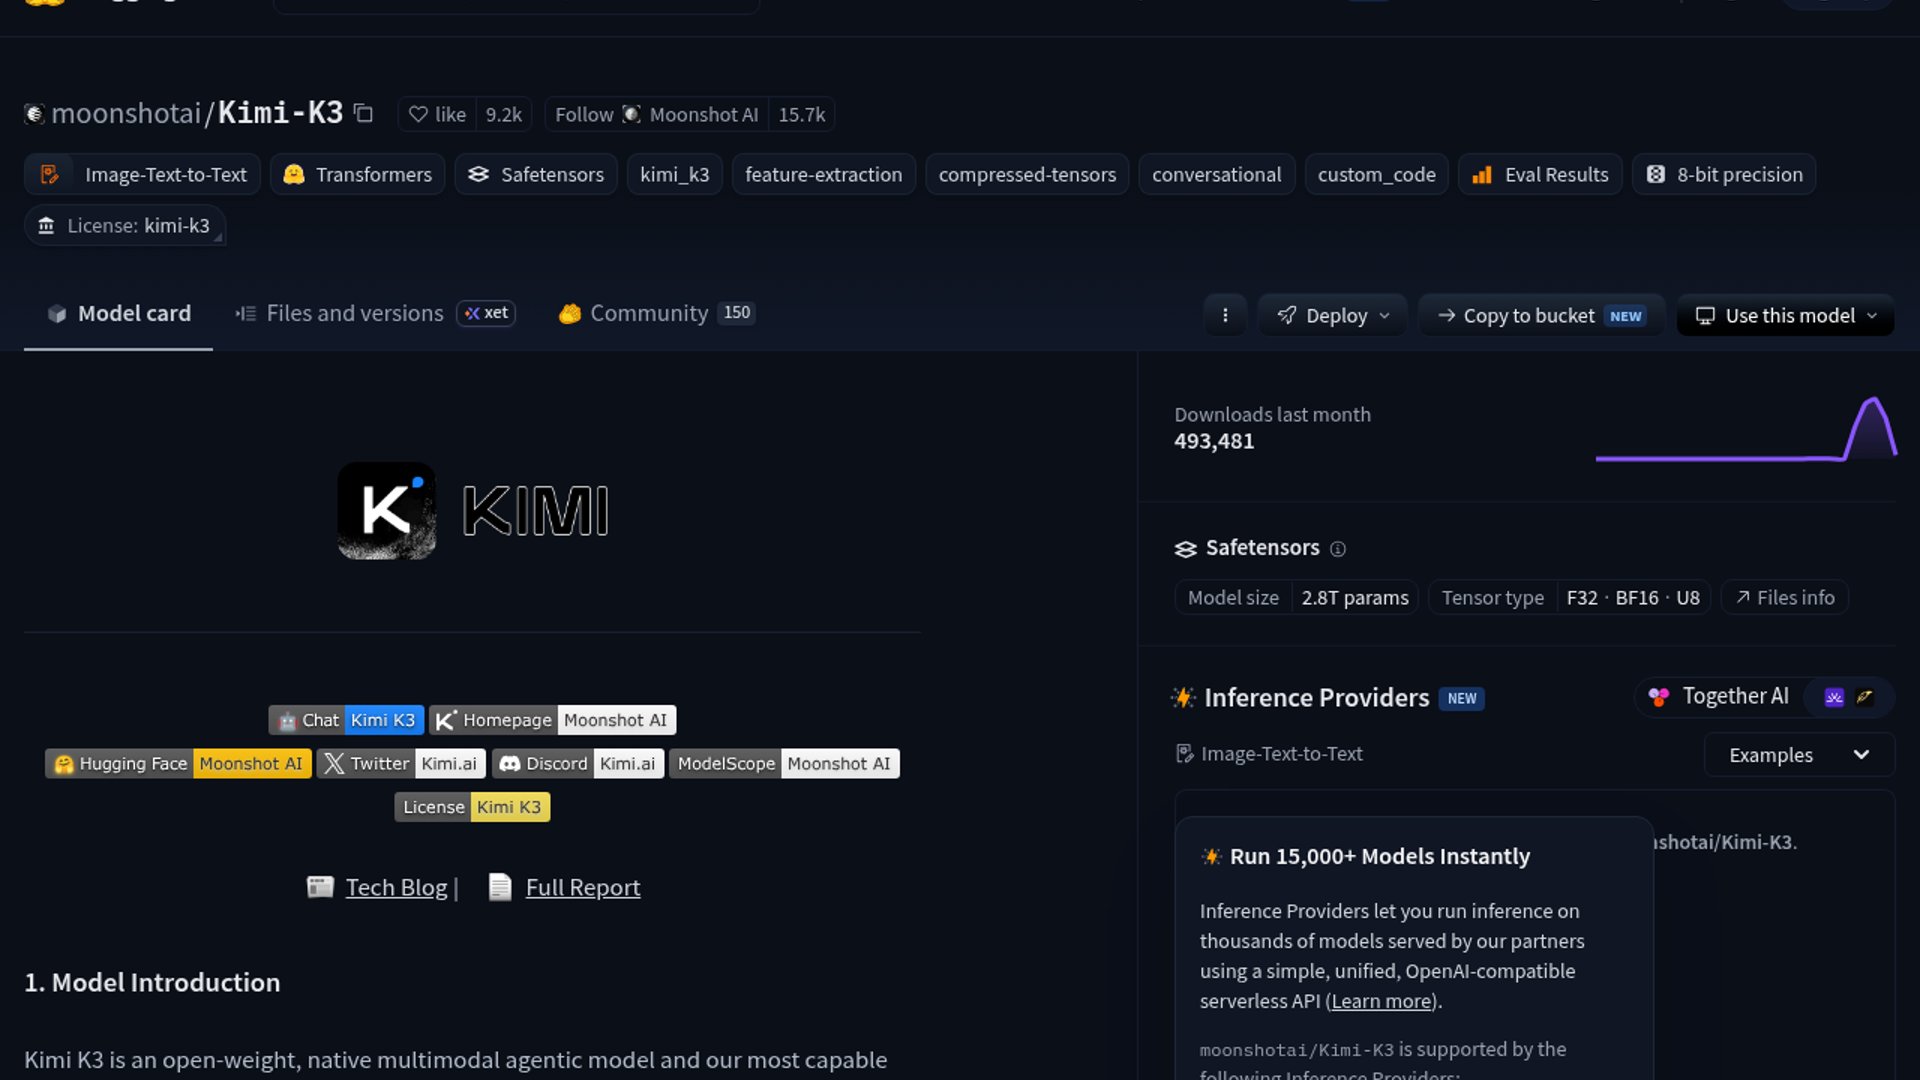Screen dimensions: 1920x1080
Task: Select the Image-Text-to-Text tag
Action: pos(142,174)
